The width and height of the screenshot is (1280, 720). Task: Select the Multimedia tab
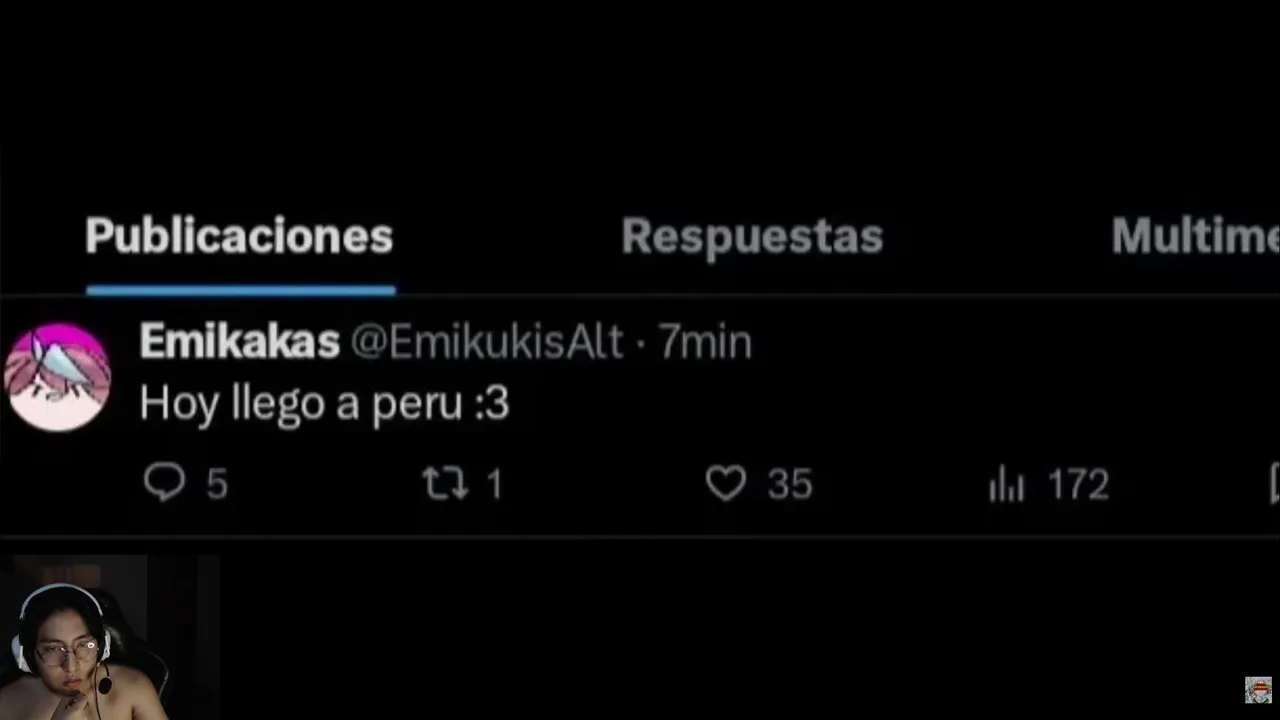click(x=1195, y=237)
